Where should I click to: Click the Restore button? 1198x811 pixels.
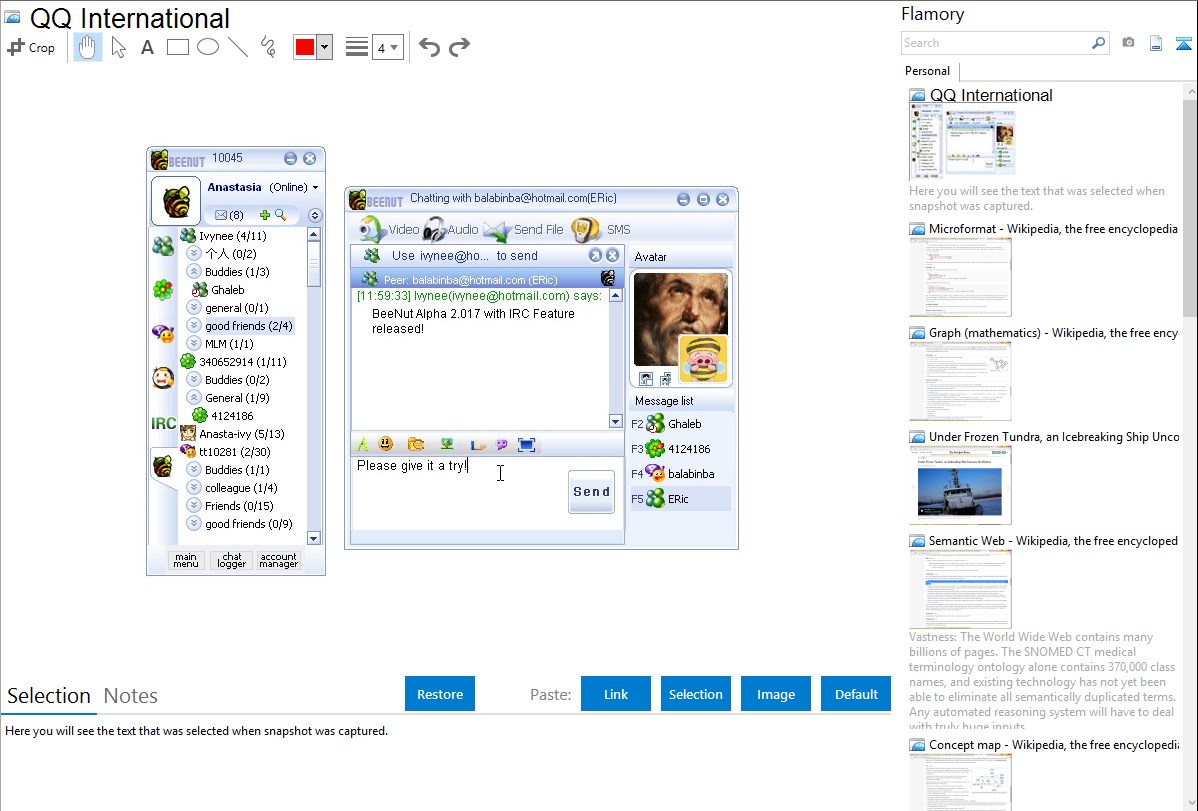(x=440, y=694)
